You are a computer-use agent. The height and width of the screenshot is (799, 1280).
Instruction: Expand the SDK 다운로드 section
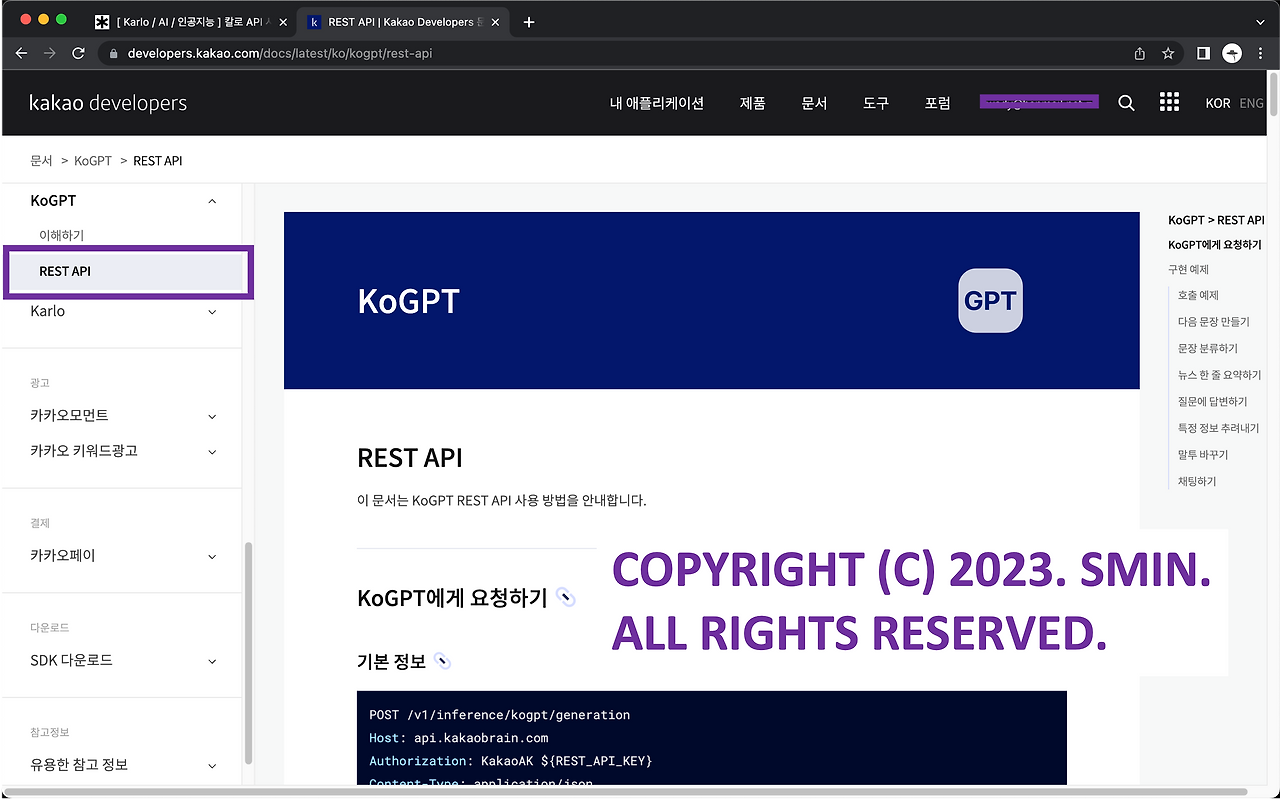click(x=212, y=661)
